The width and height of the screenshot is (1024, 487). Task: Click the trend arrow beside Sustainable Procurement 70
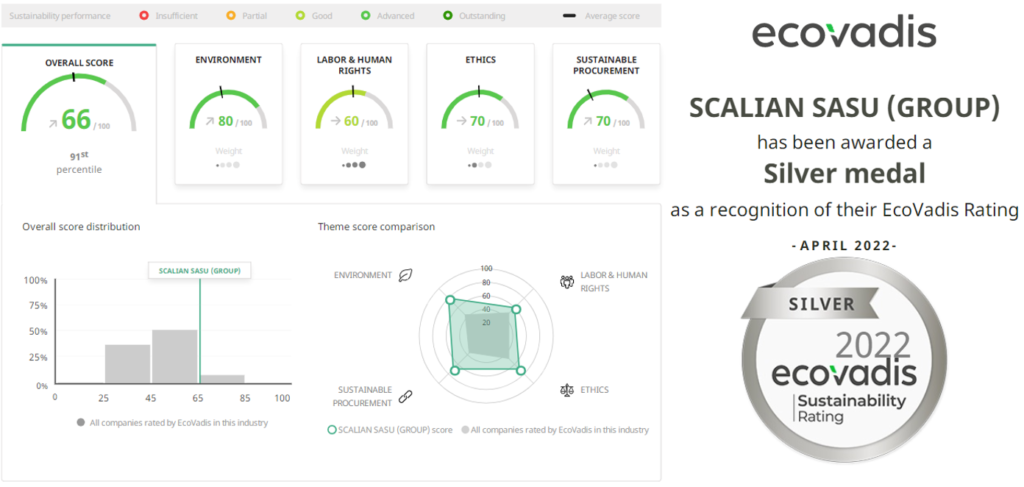tap(587, 121)
